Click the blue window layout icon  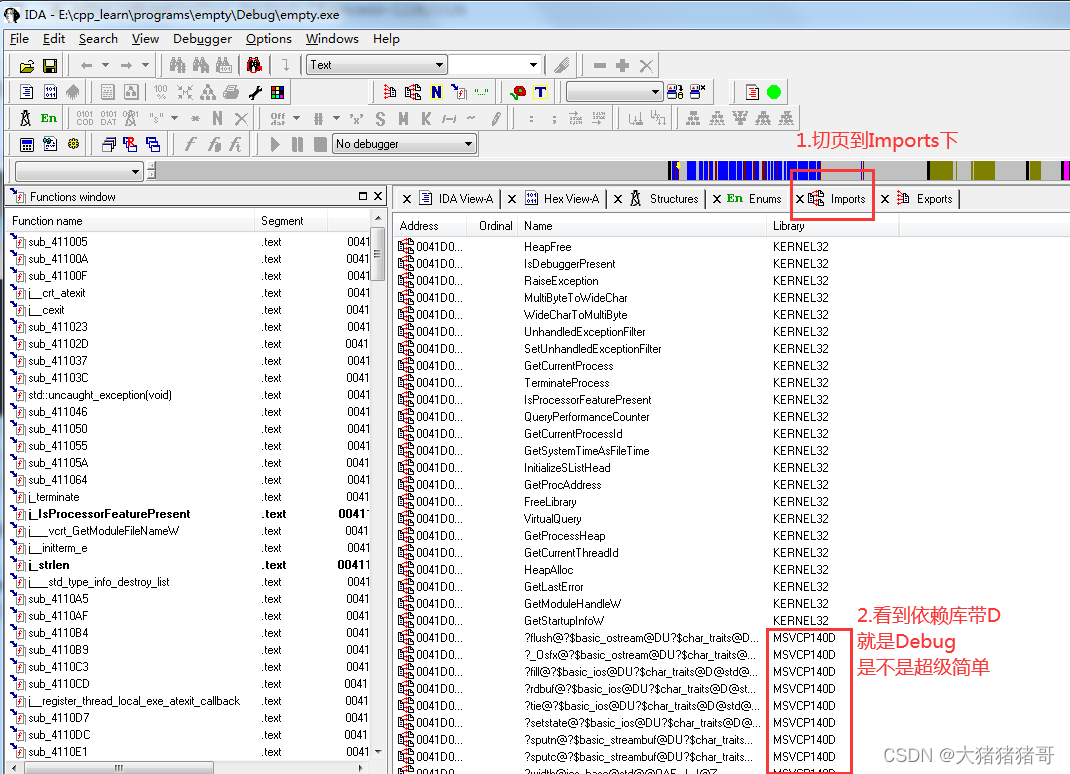[153, 144]
